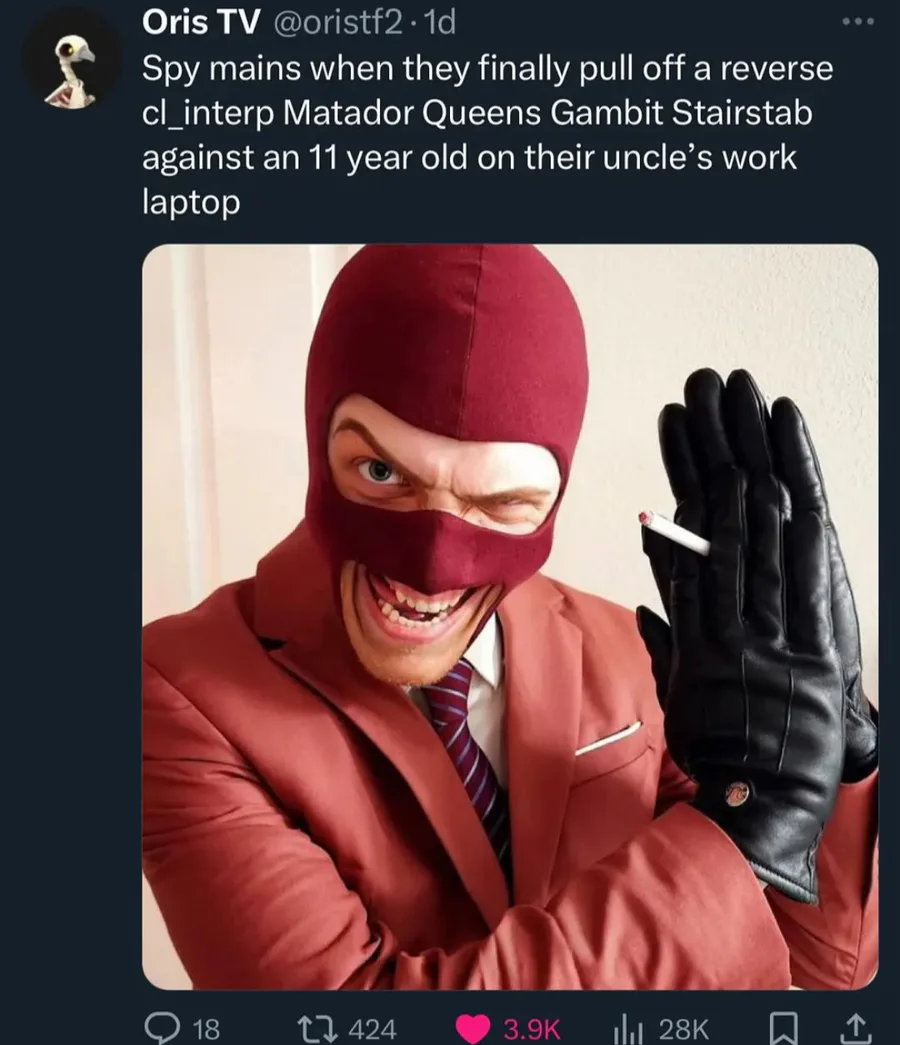Click the 3.9K likes count
The image size is (900, 1045).
pyautogui.click(x=532, y=1028)
